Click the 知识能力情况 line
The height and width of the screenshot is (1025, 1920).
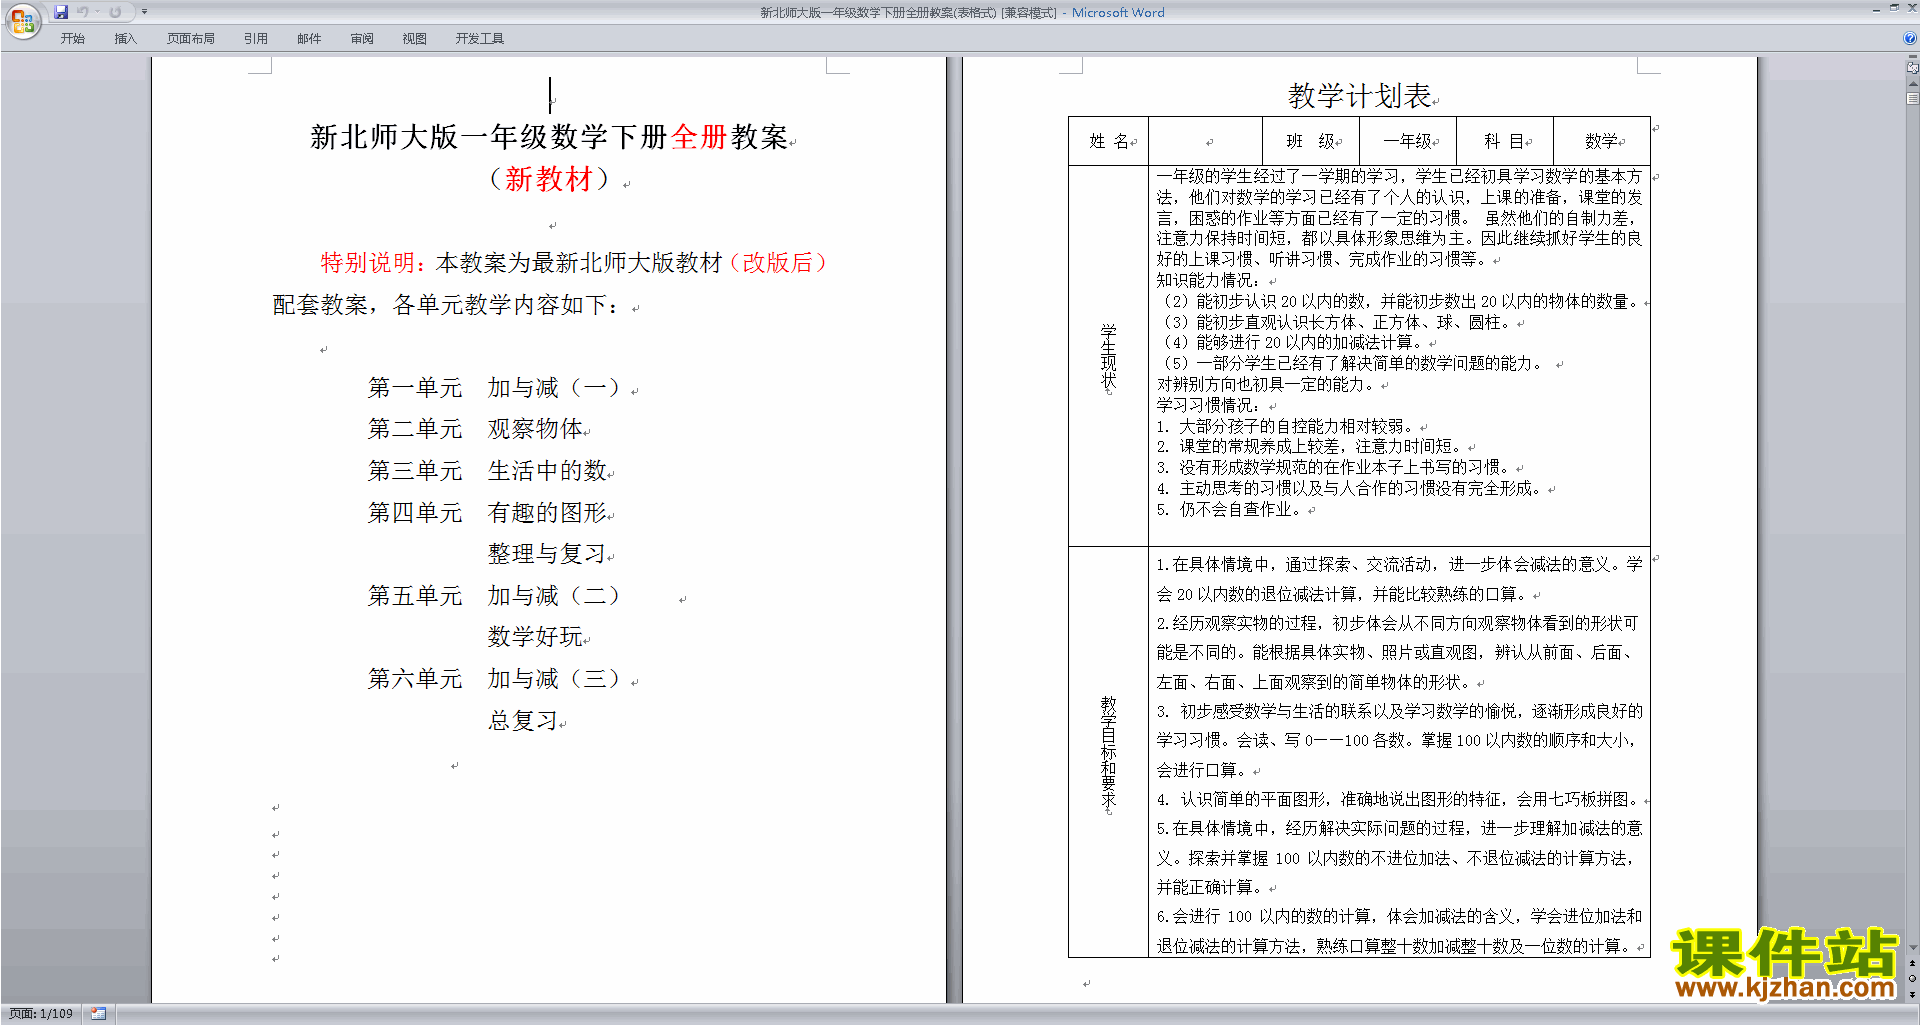point(1209,281)
